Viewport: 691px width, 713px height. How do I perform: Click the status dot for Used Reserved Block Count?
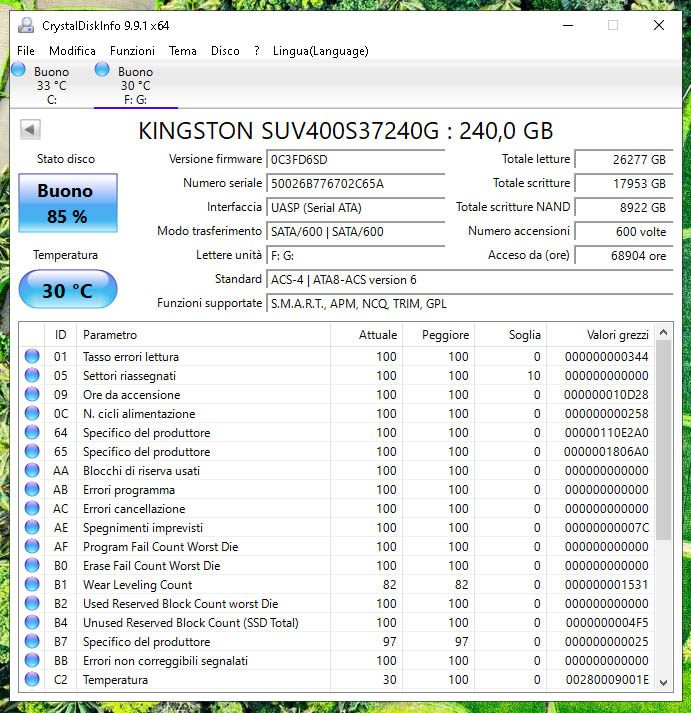coord(32,603)
